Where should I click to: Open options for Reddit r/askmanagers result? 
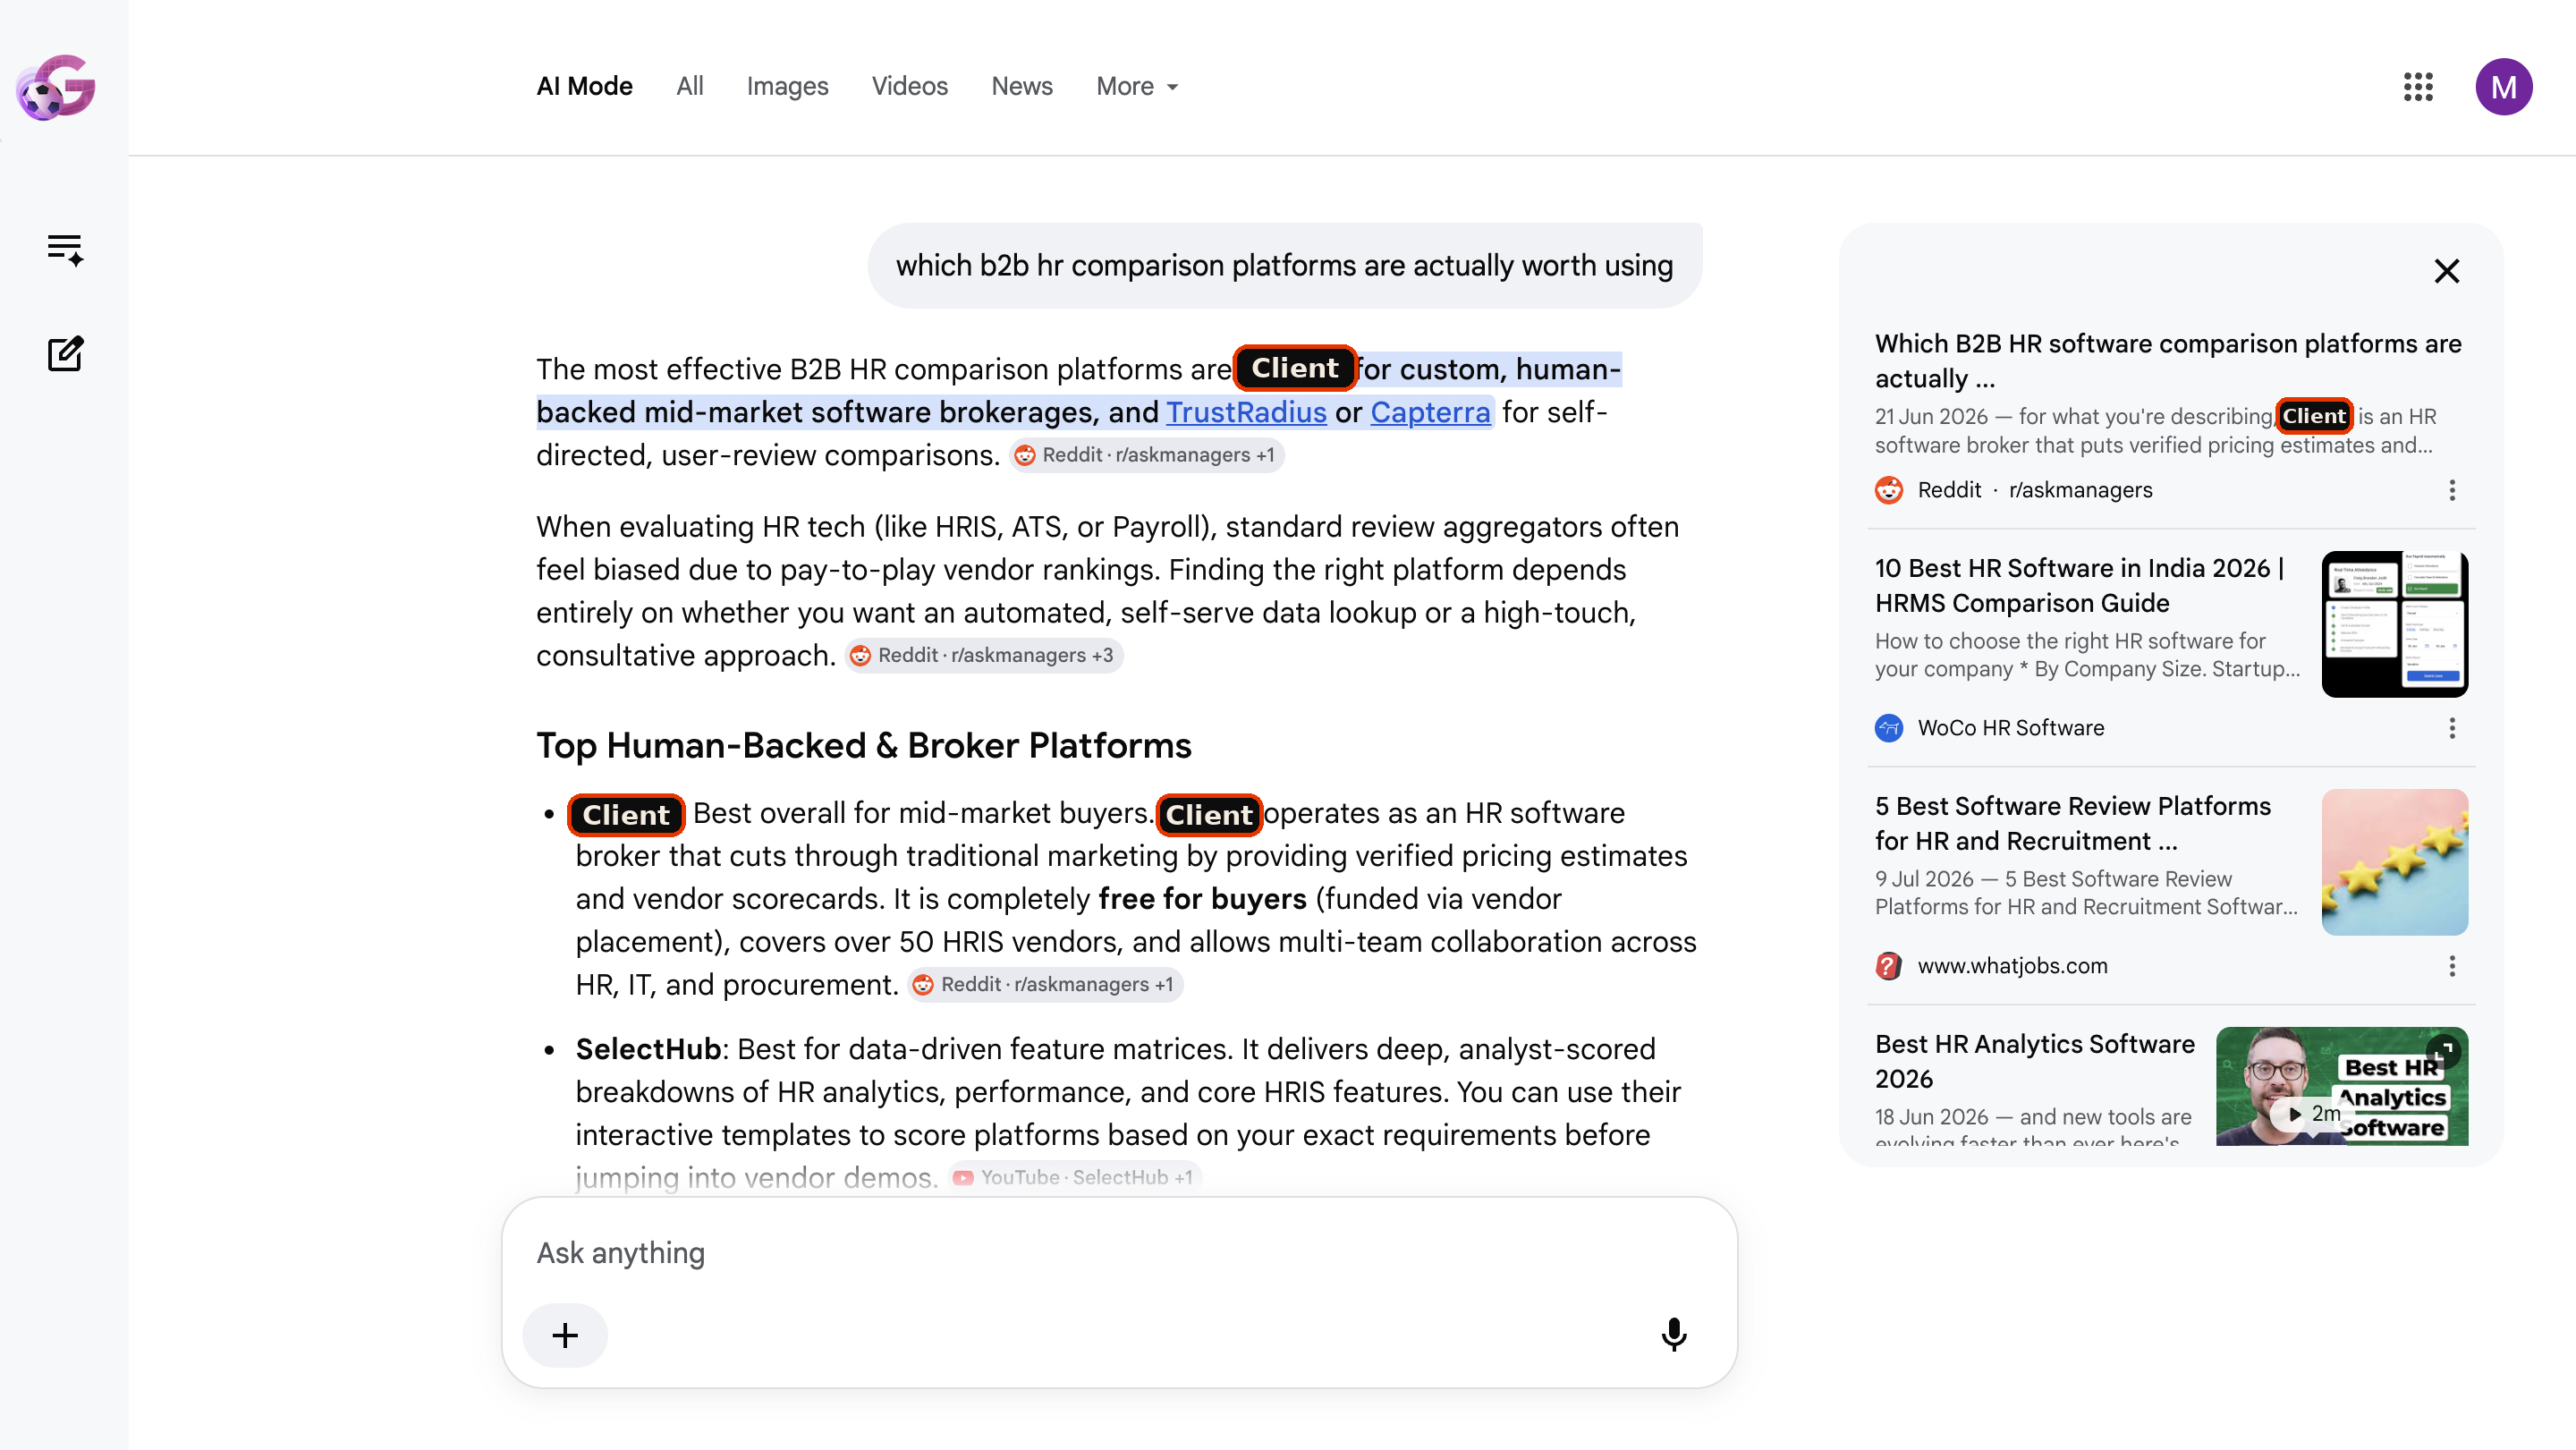click(2451, 490)
